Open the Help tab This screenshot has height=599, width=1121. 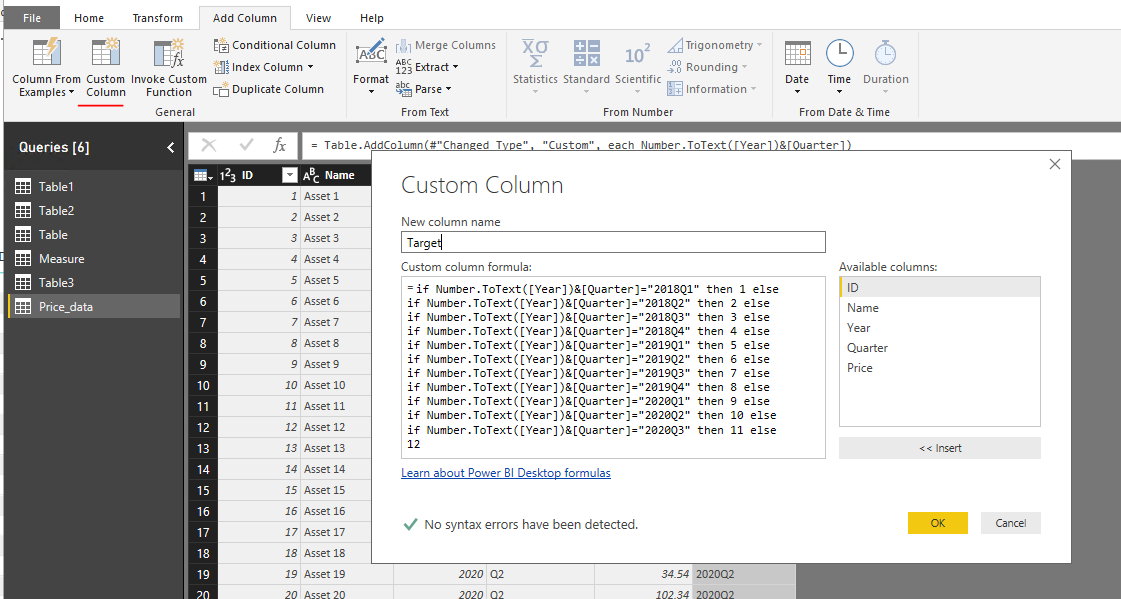372,18
